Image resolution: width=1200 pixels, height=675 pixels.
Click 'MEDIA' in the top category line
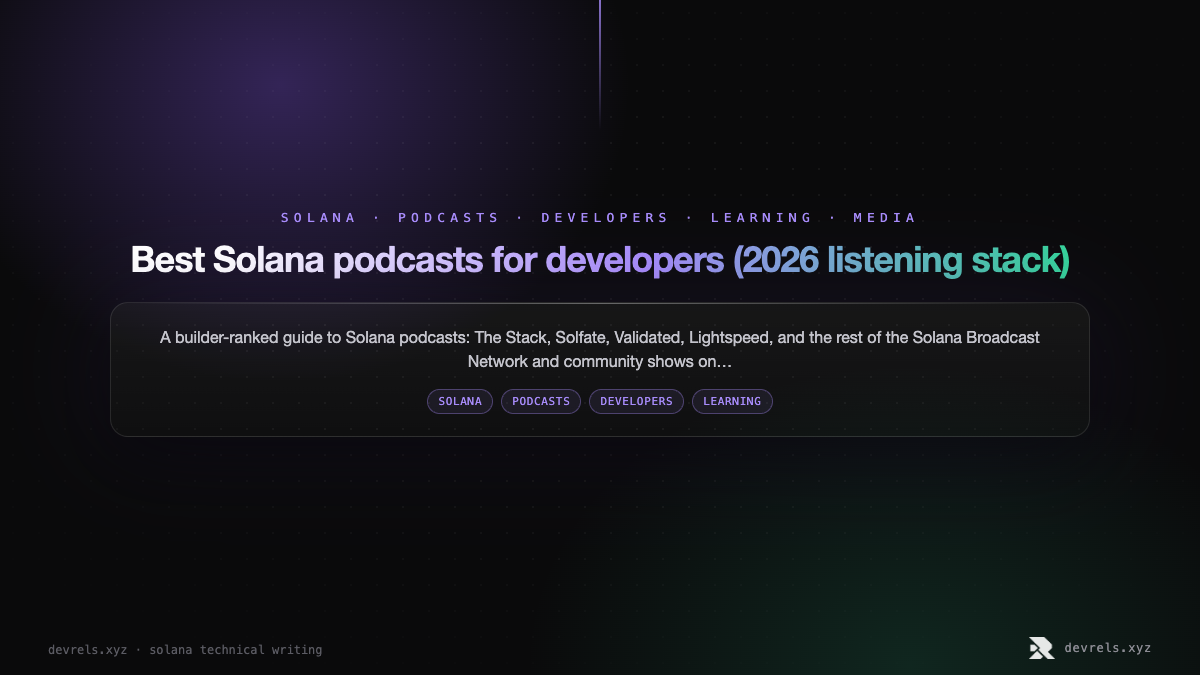pos(885,217)
